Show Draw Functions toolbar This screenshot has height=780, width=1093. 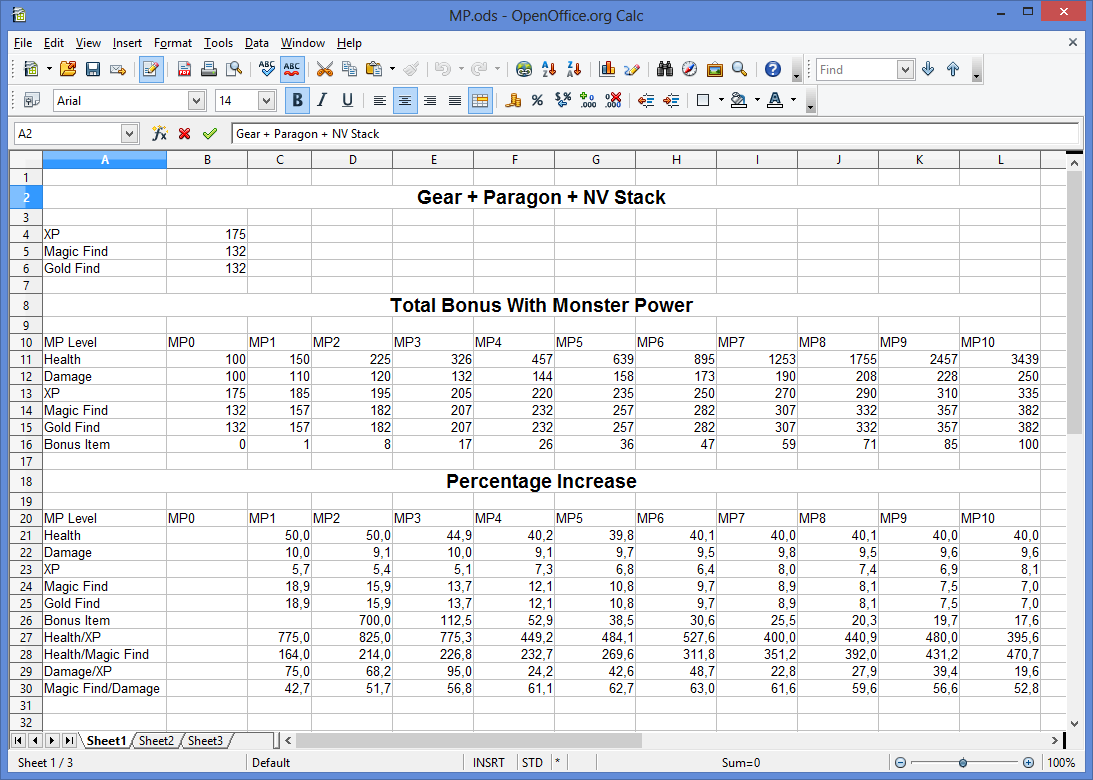(x=632, y=69)
